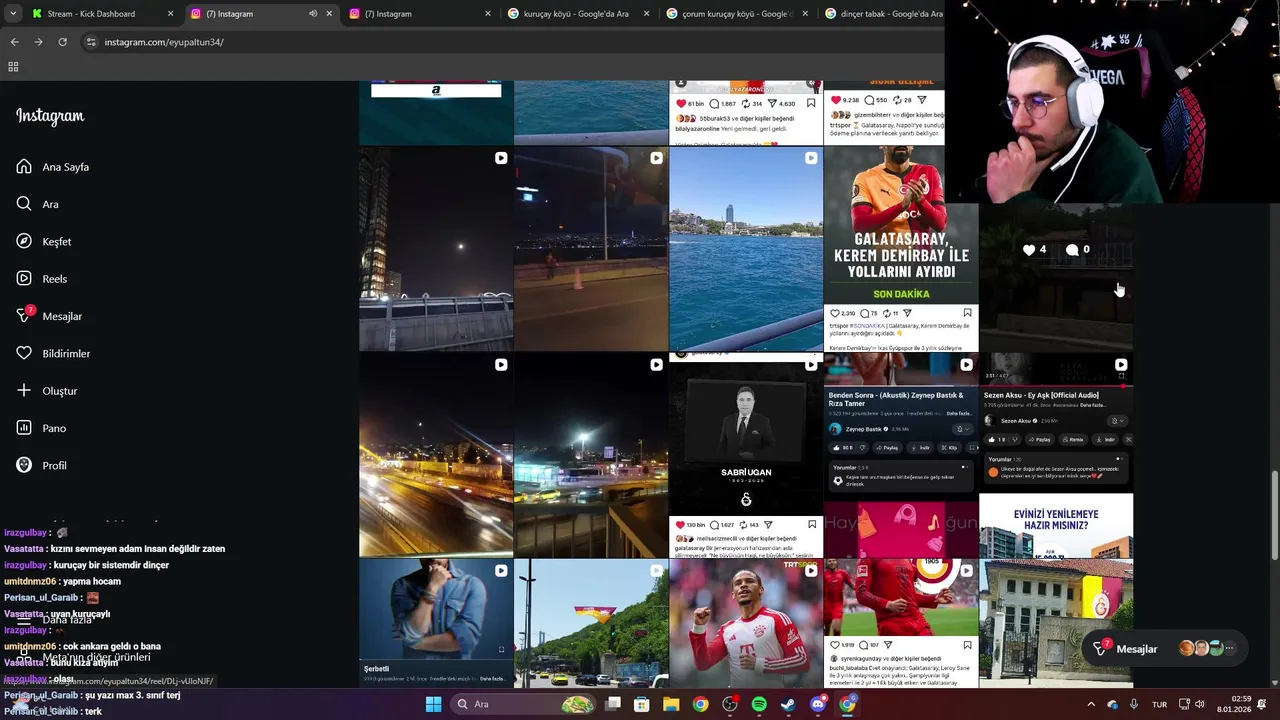The width and height of the screenshot is (1280, 720).
Task: Open the Bayern player in white jersey reel
Action: (x=746, y=623)
